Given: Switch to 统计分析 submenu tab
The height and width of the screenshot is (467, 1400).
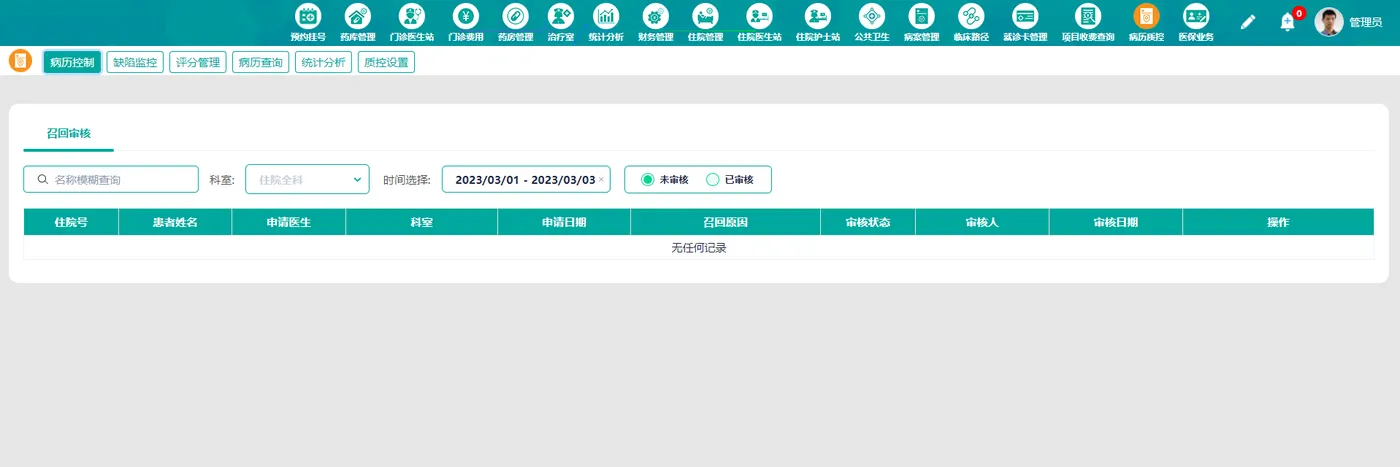Looking at the screenshot, I should 323,62.
